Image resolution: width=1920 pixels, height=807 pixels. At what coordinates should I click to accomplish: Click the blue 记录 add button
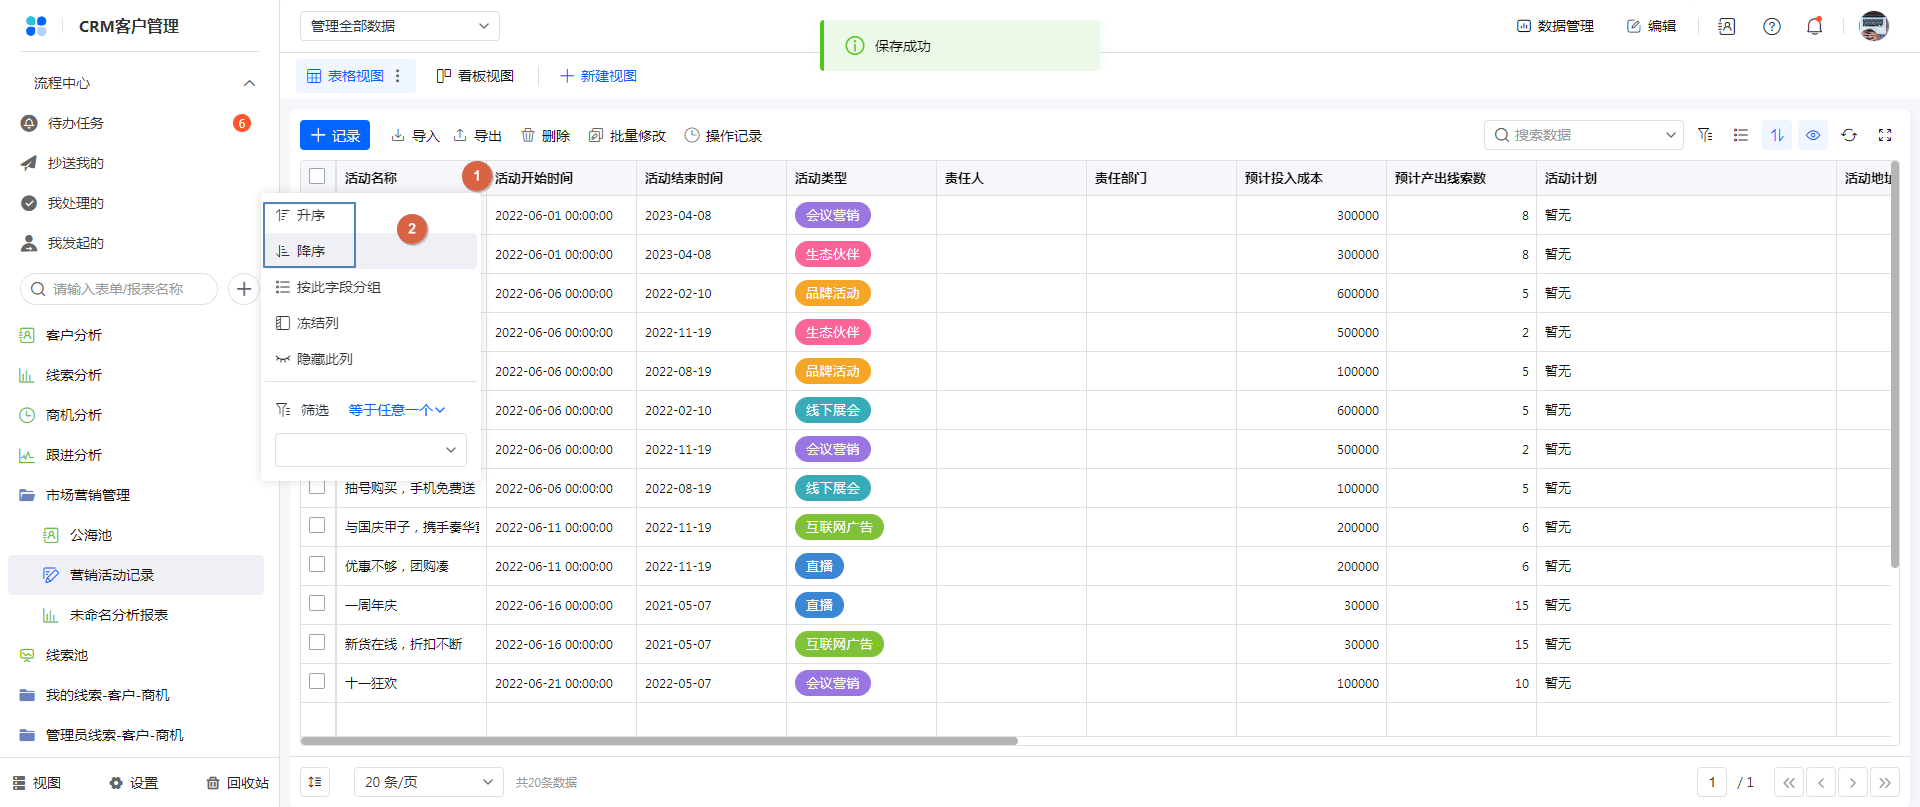tap(335, 135)
